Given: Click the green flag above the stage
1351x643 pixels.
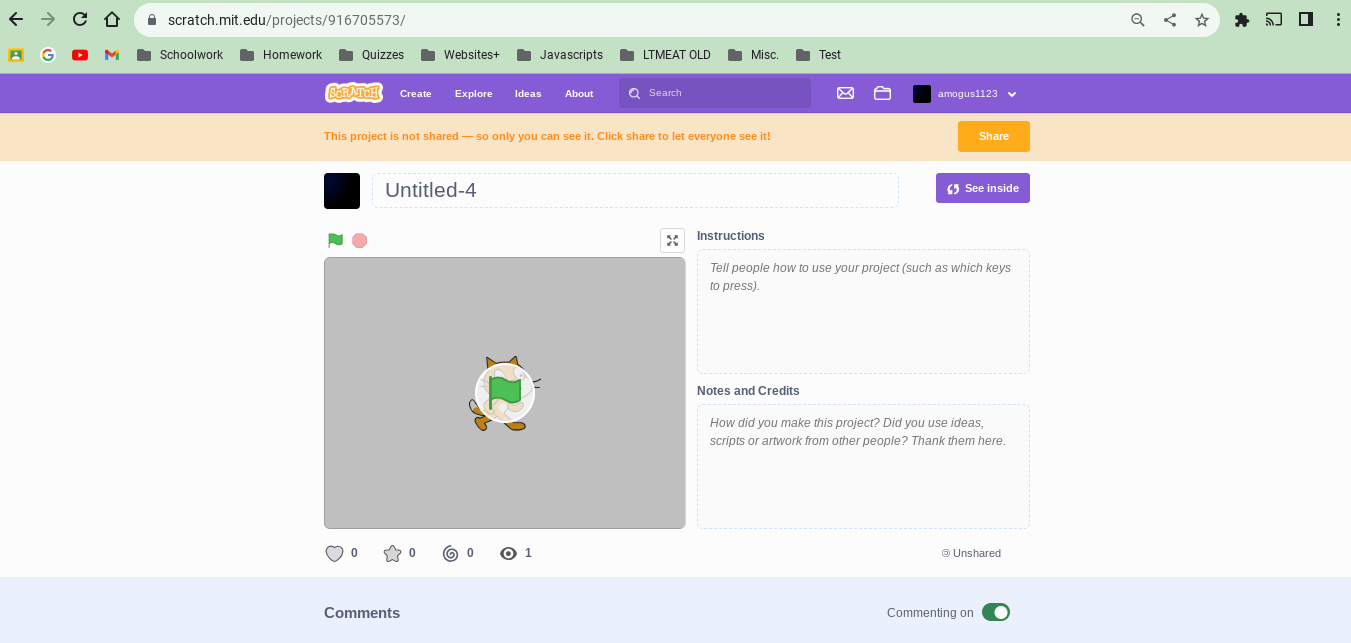Looking at the screenshot, I should point(335,240).
